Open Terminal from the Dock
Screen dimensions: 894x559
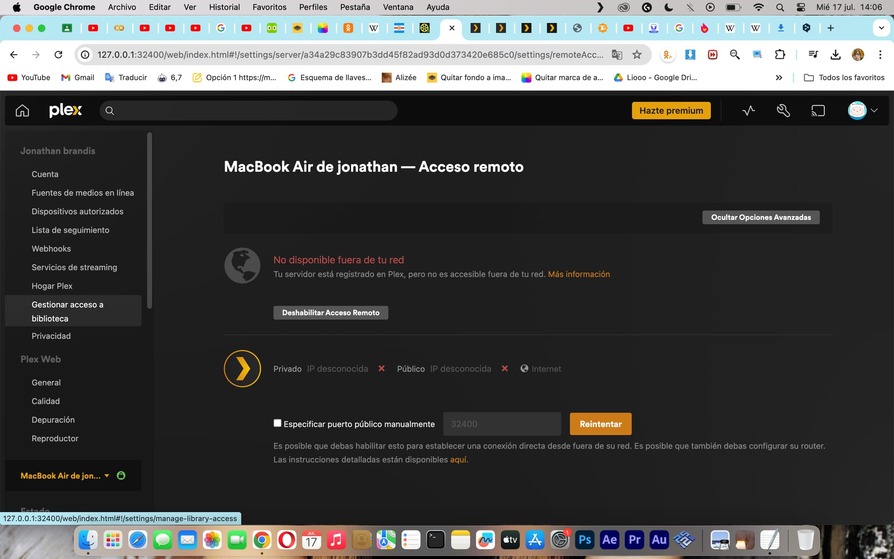tap(436, 539)
